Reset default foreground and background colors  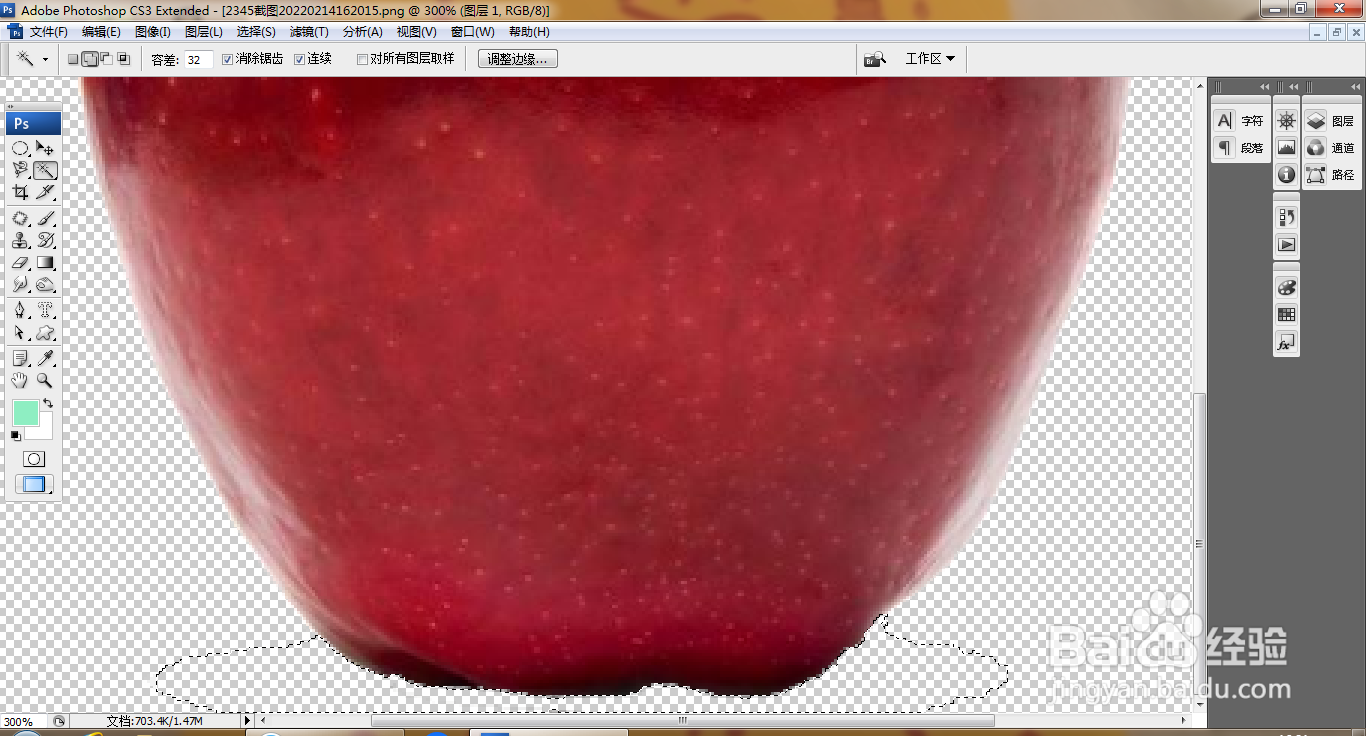(15, 436)
